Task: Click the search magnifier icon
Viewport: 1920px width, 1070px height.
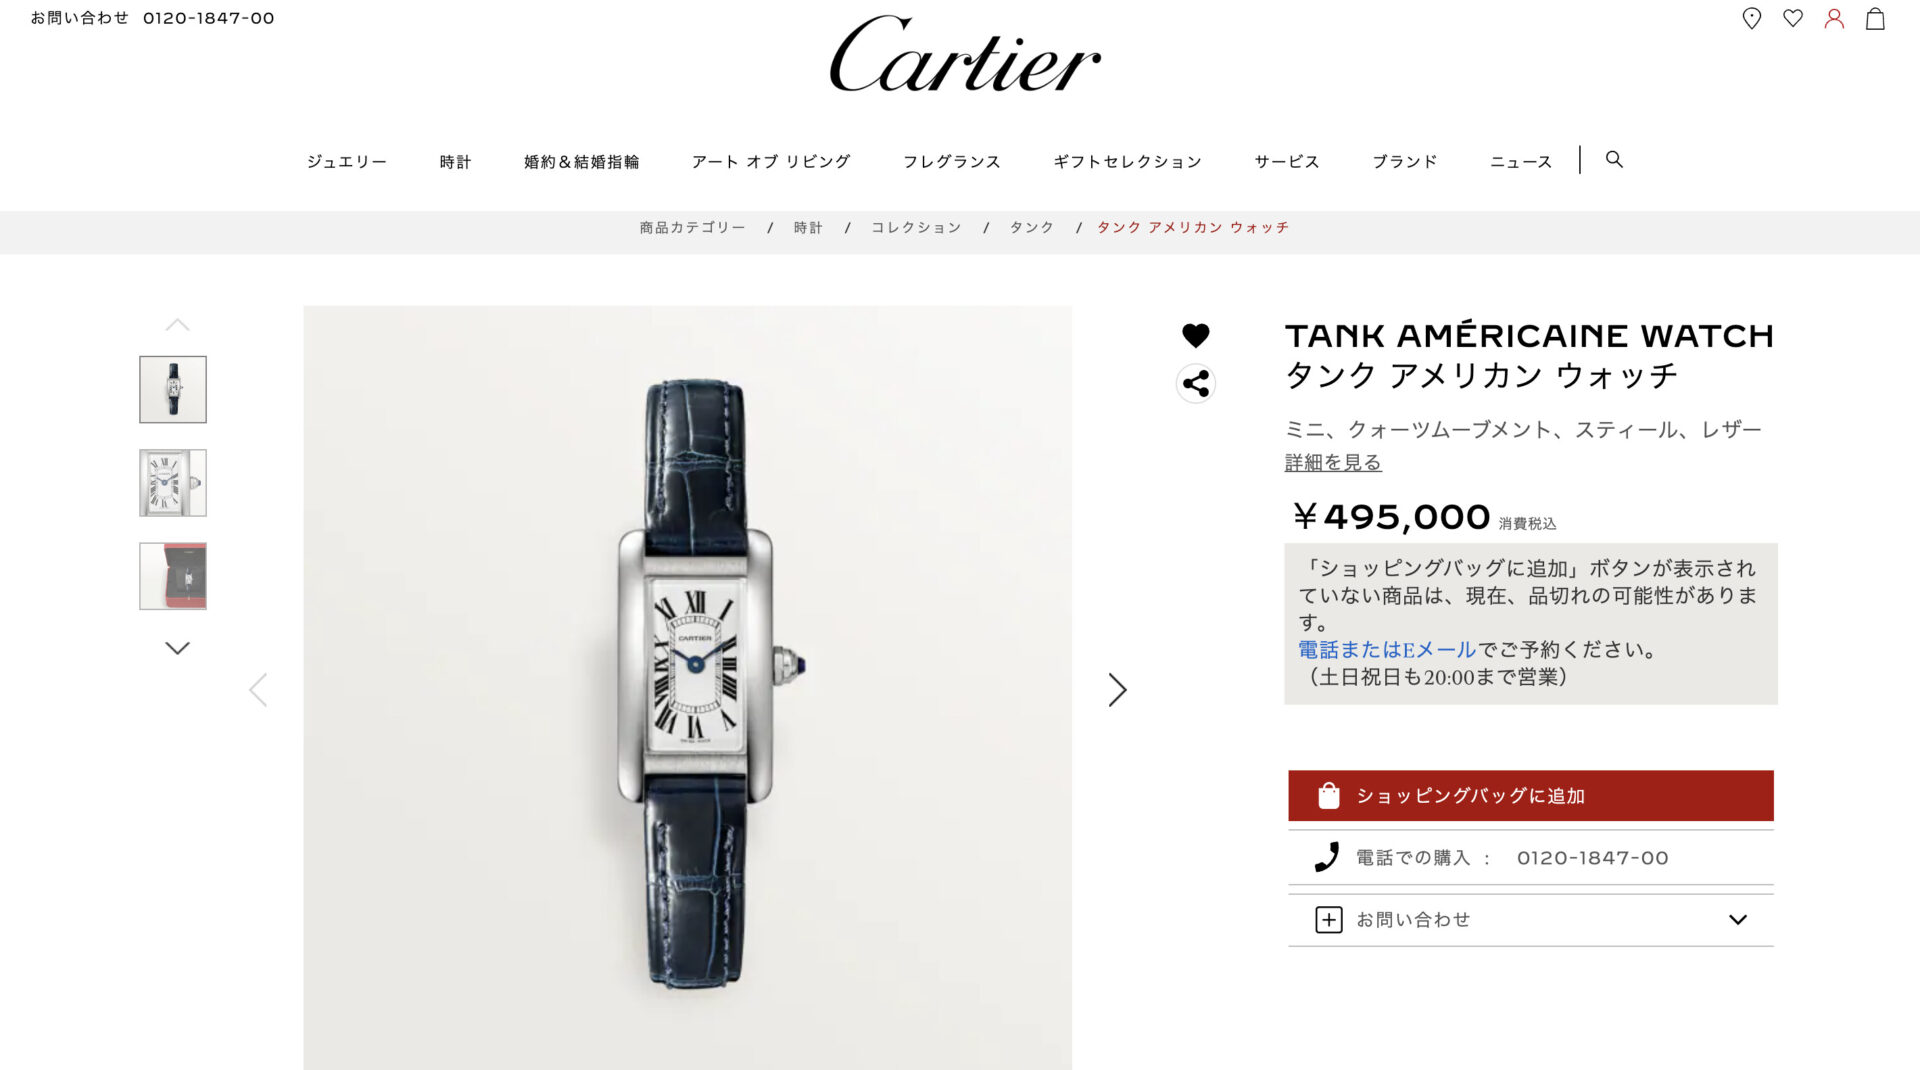Action: [1614, 159]
